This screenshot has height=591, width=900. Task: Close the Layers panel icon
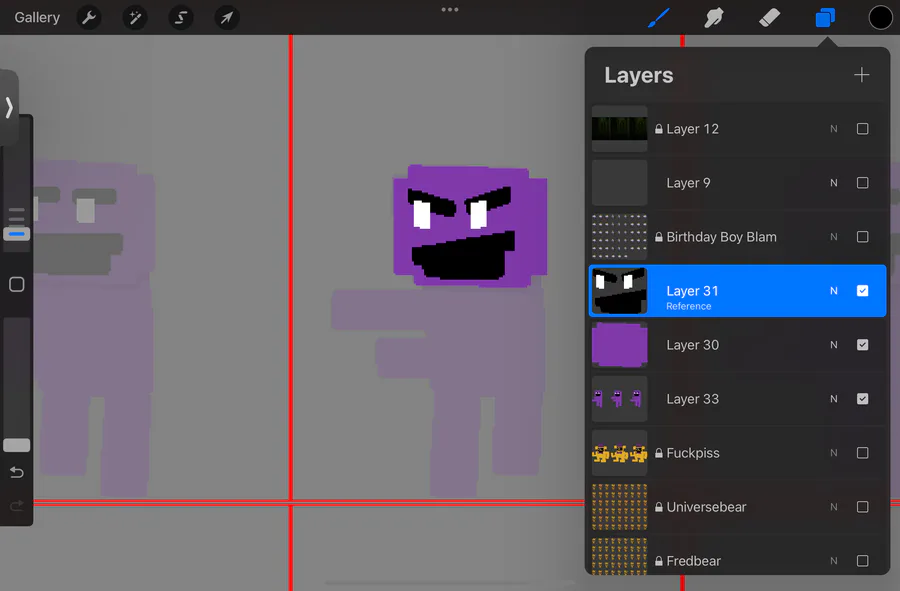(825, 18)
